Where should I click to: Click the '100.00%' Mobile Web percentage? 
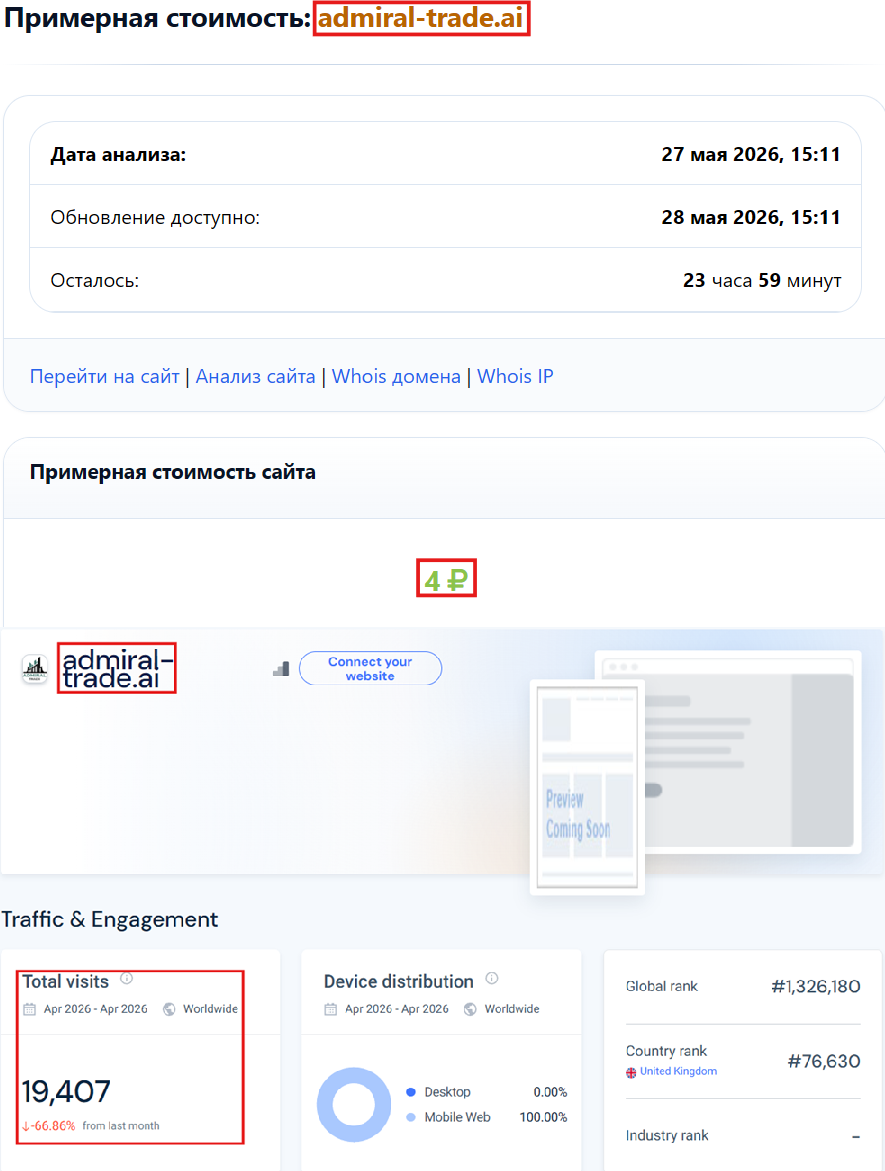pos(543,1117)
